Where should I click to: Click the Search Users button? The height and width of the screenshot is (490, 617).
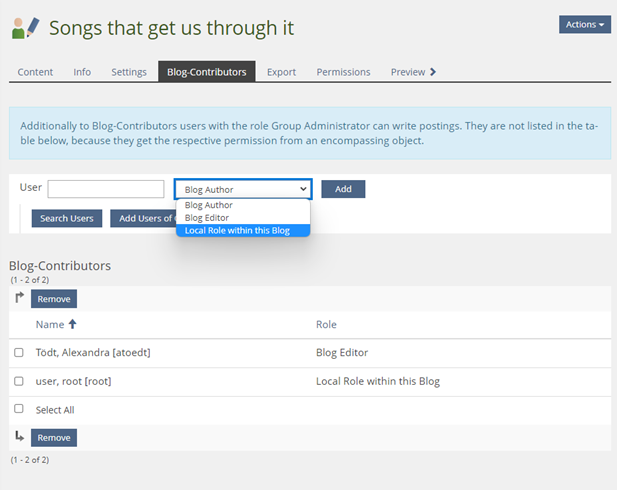[67, 218]
